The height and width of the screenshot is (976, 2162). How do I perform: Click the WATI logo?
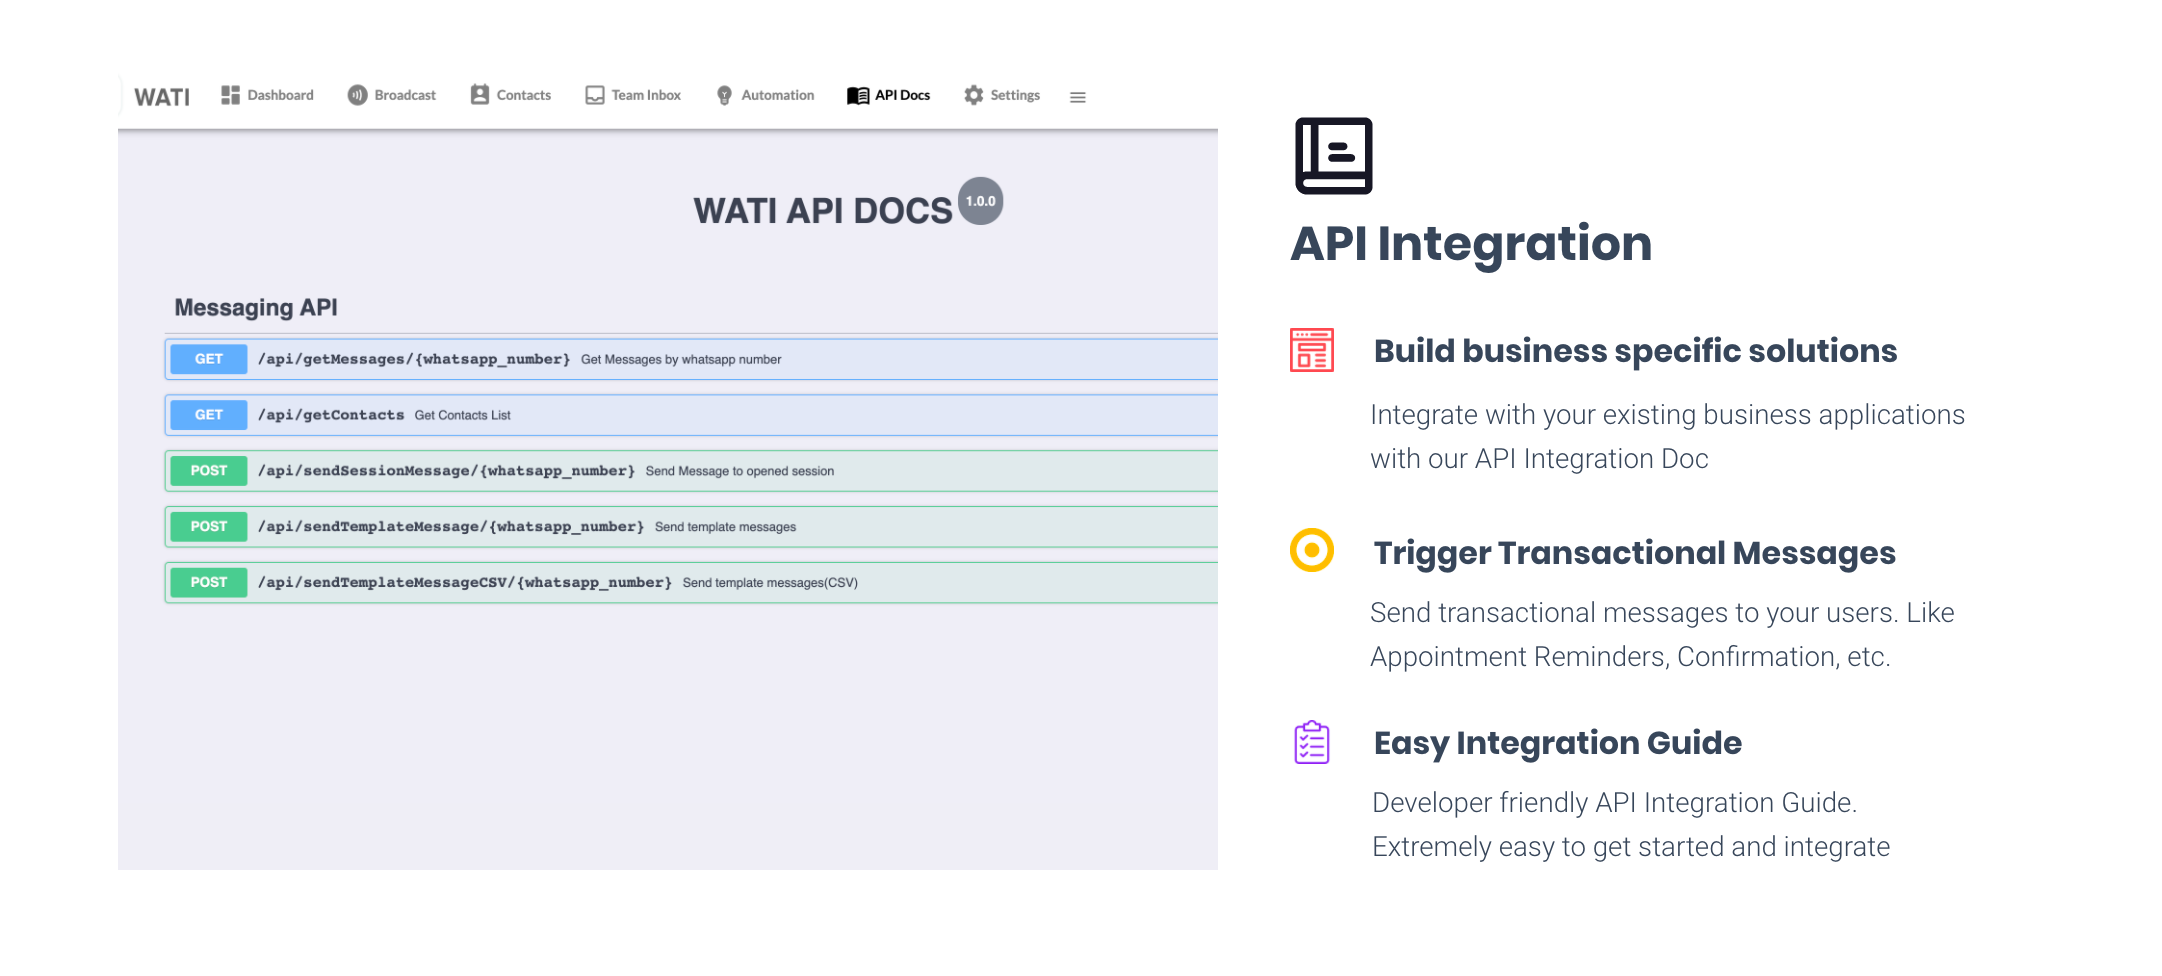pyautogui.click(x=162, y=97)
